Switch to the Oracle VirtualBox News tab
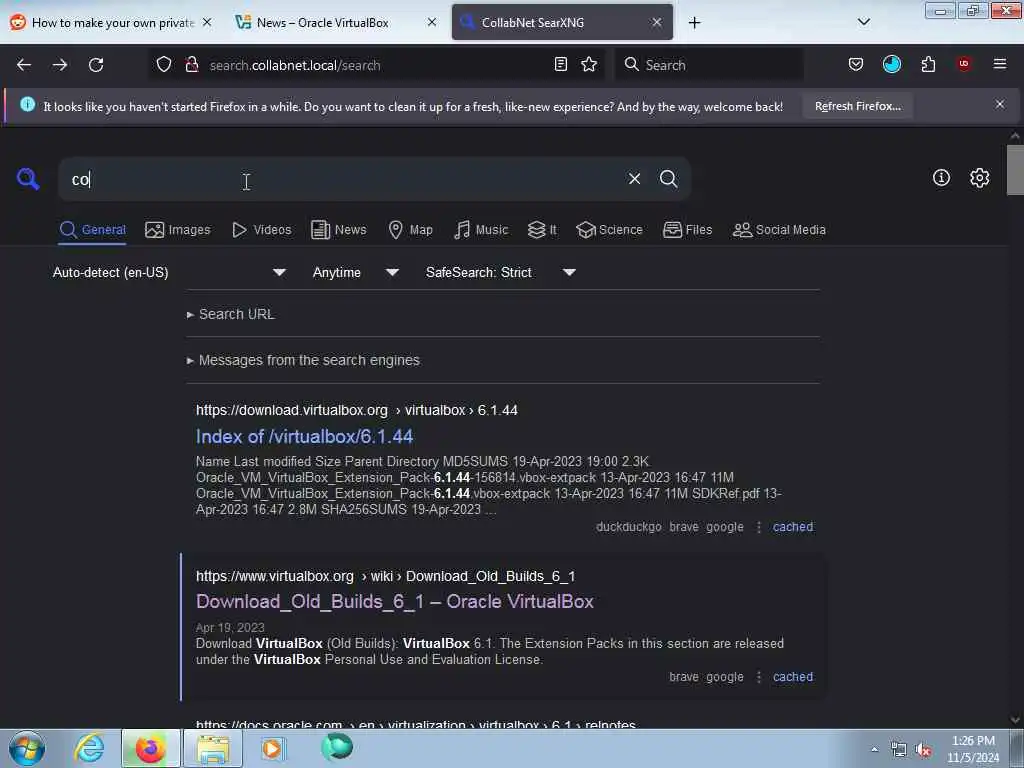 point(323,23)
